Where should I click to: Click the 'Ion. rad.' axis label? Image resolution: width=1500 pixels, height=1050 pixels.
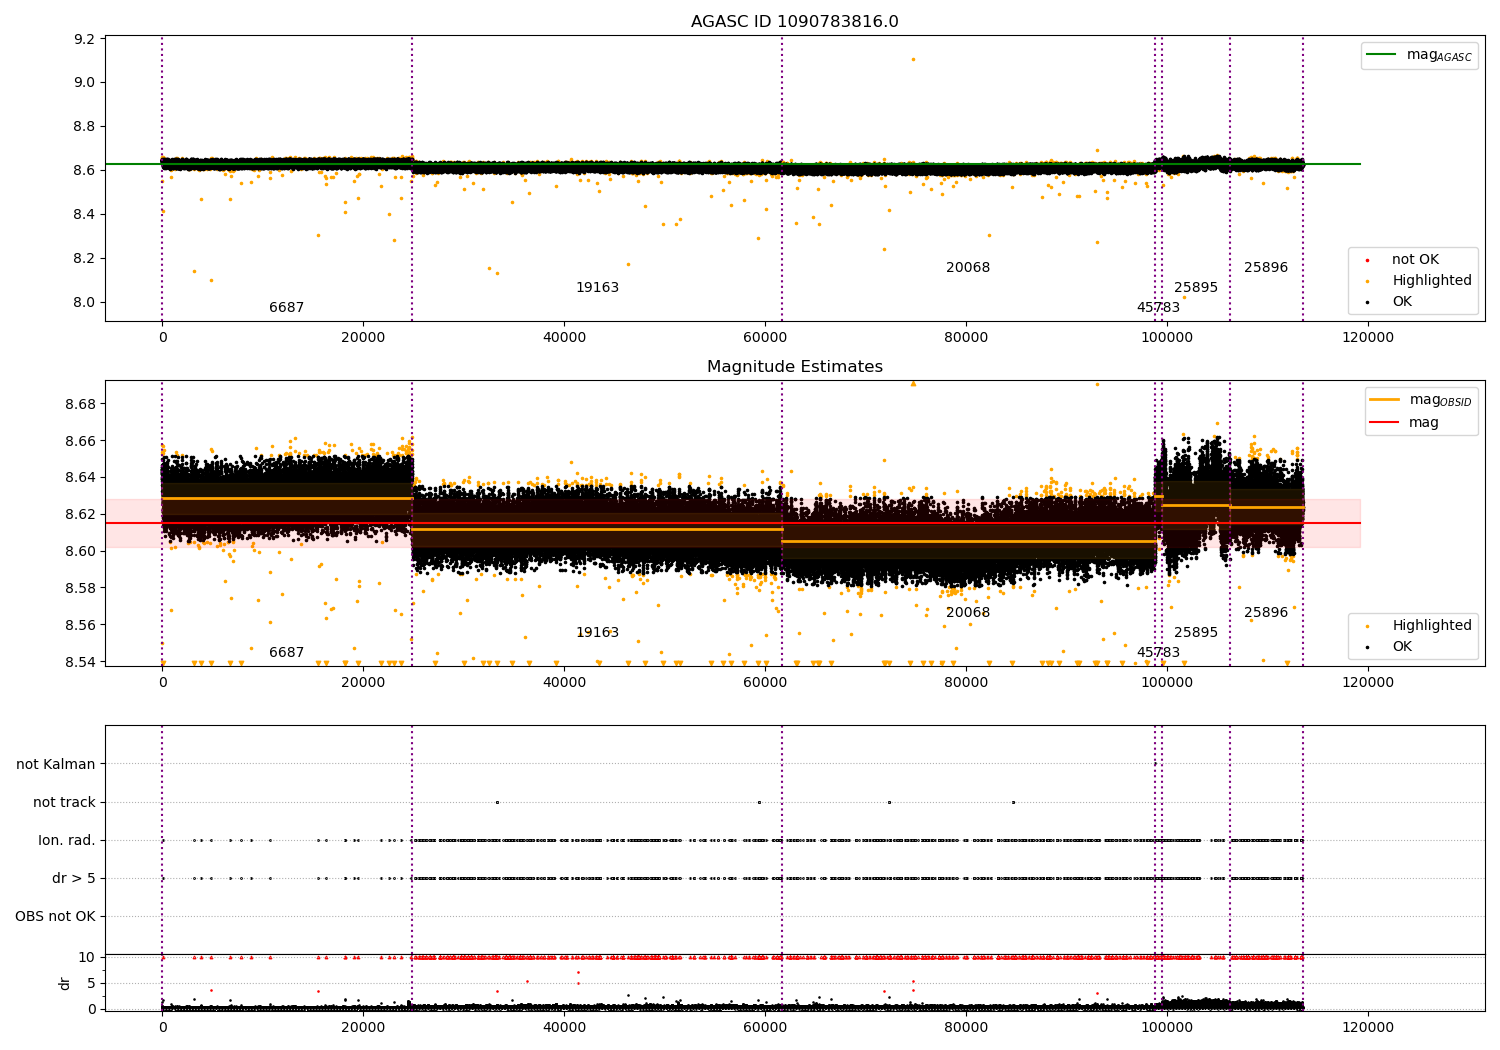point(67,841)
